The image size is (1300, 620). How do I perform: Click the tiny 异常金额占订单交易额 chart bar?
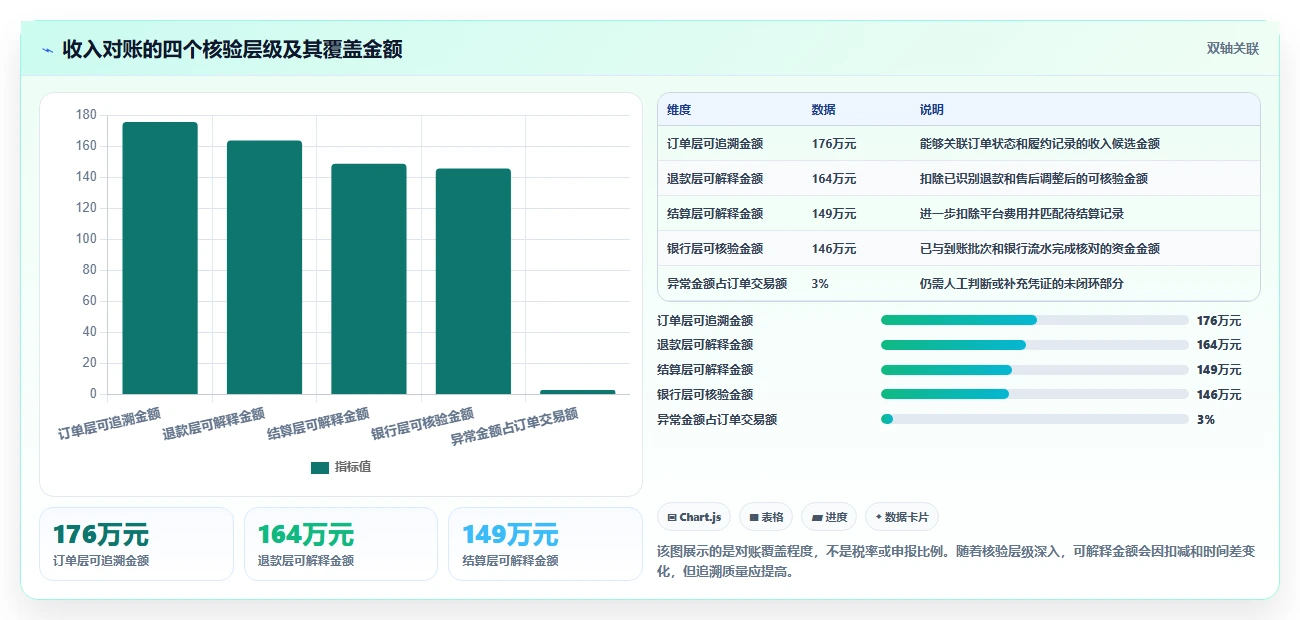coord(578,392)
